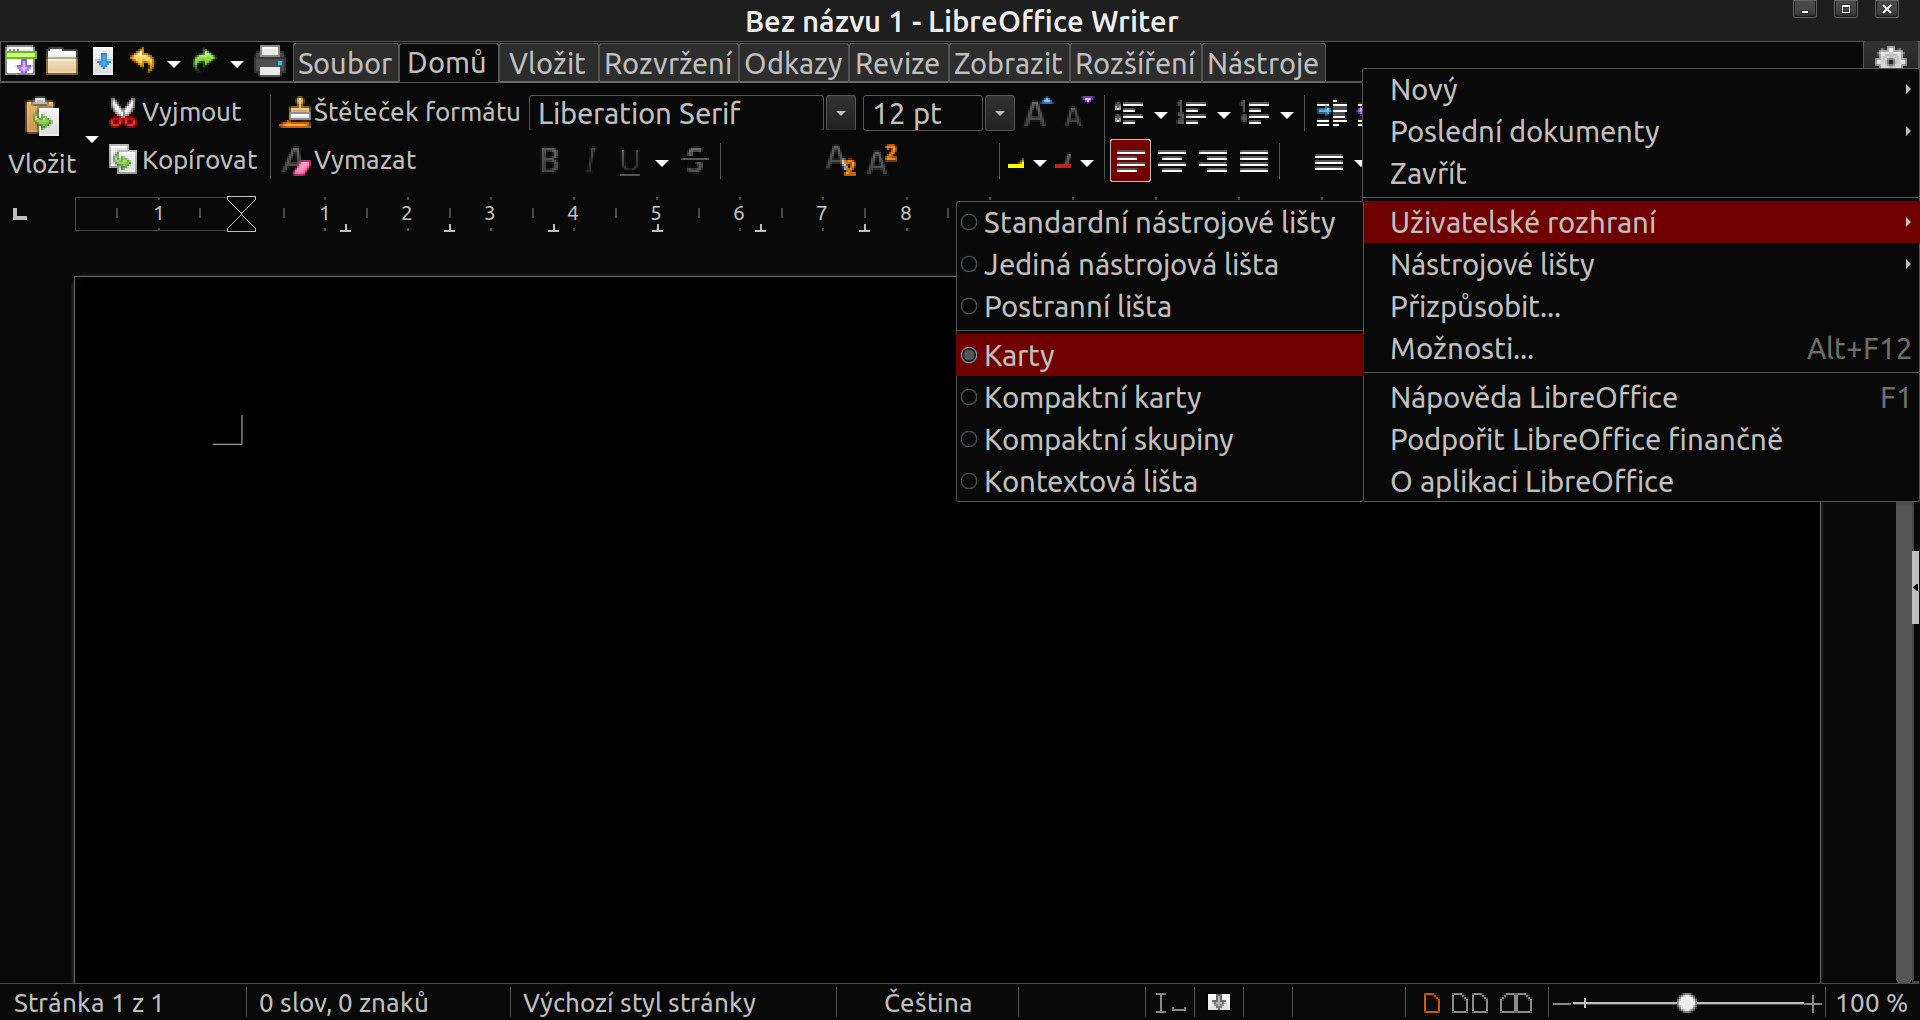Switch to the Revize tab
This screenshot has height=1020, width=1920.
click(x=897, y=63)
